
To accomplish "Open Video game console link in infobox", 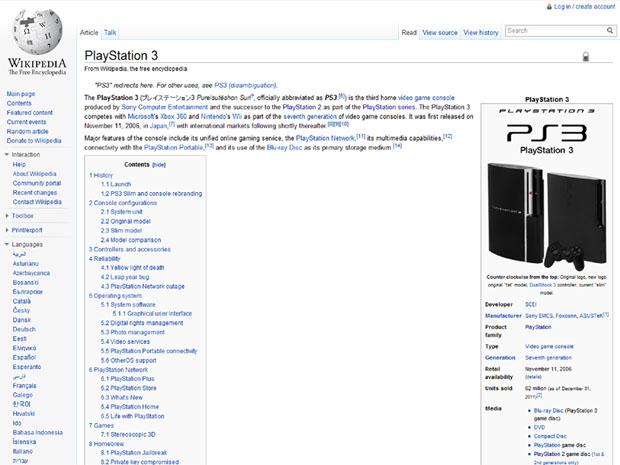I will pyautogui.click(x=549, y=346).
